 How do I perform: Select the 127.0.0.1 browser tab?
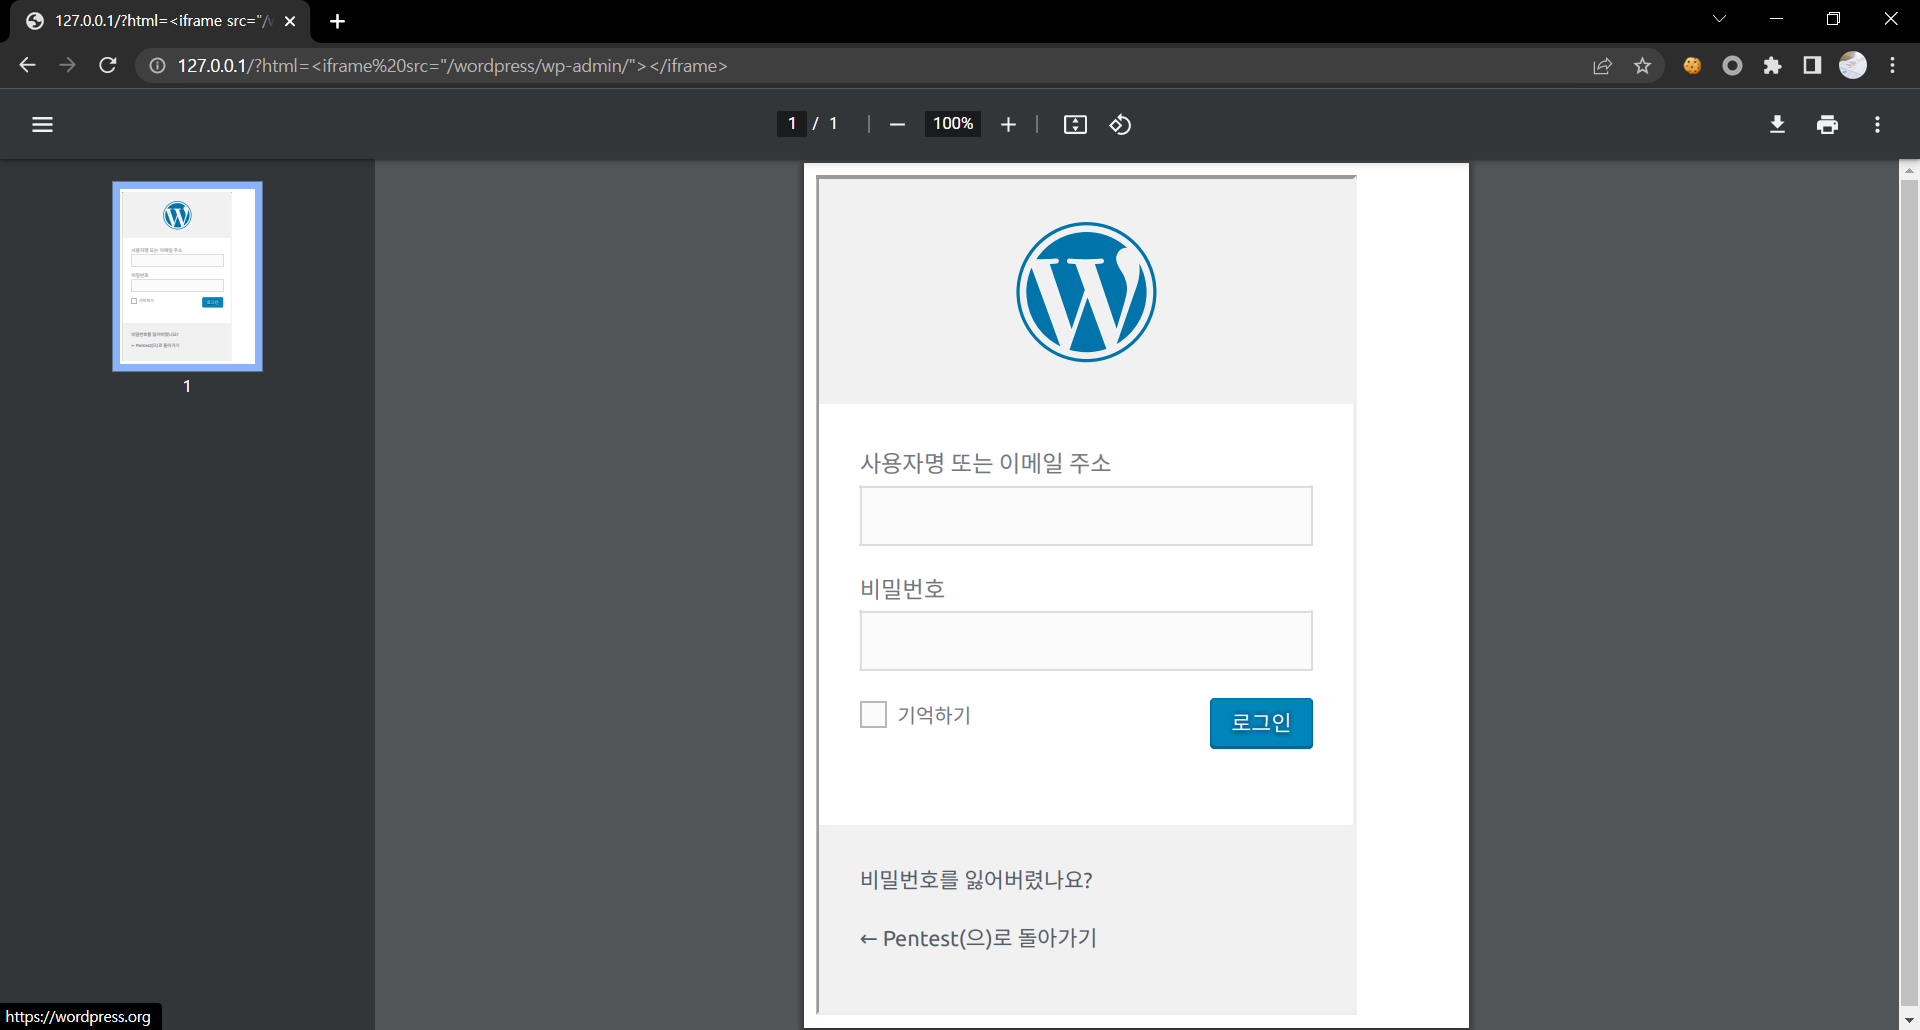pos(160,21)
